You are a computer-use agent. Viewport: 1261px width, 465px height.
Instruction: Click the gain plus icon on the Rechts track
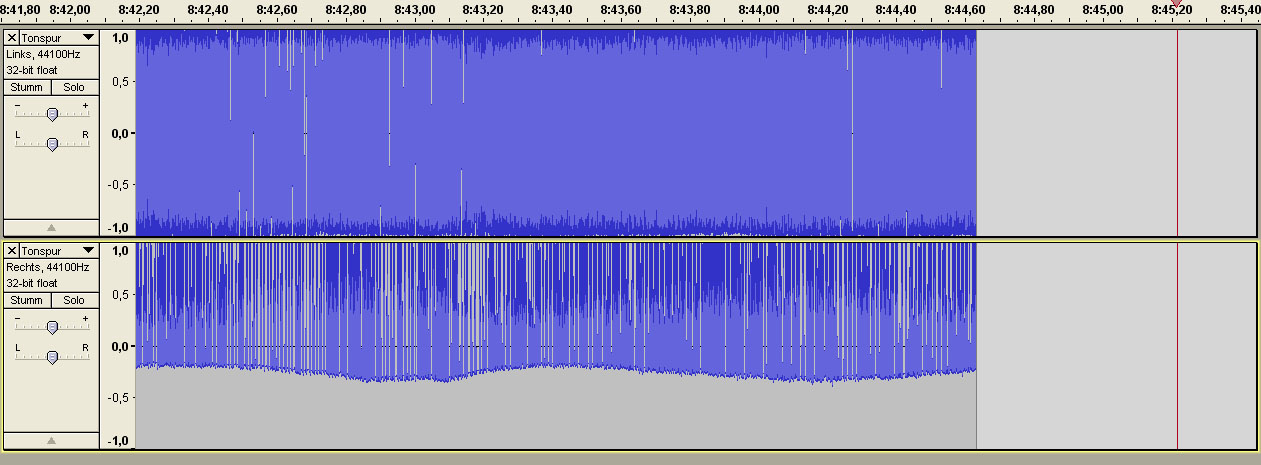click(85, 318)
